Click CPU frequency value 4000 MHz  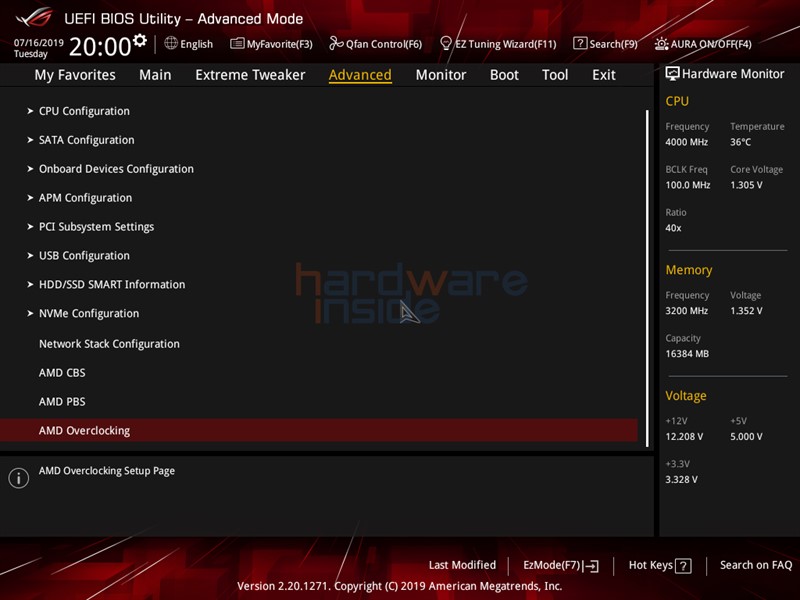pos(686,142)
